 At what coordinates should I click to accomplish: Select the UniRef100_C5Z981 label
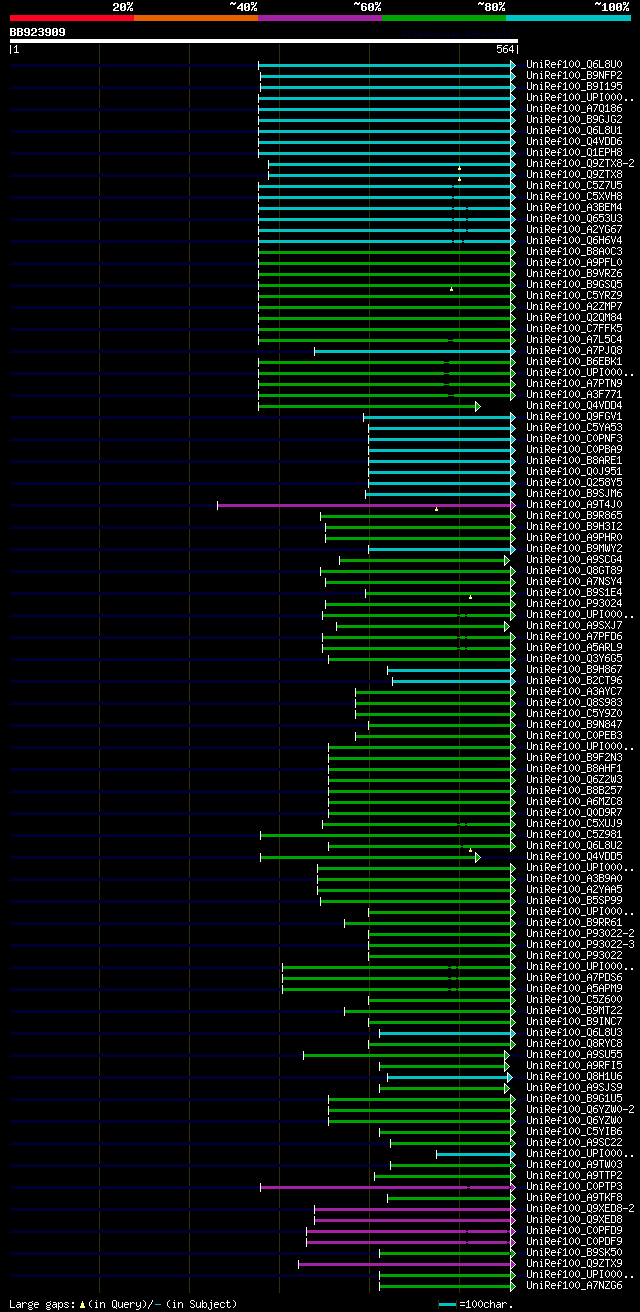pos(574,835)
